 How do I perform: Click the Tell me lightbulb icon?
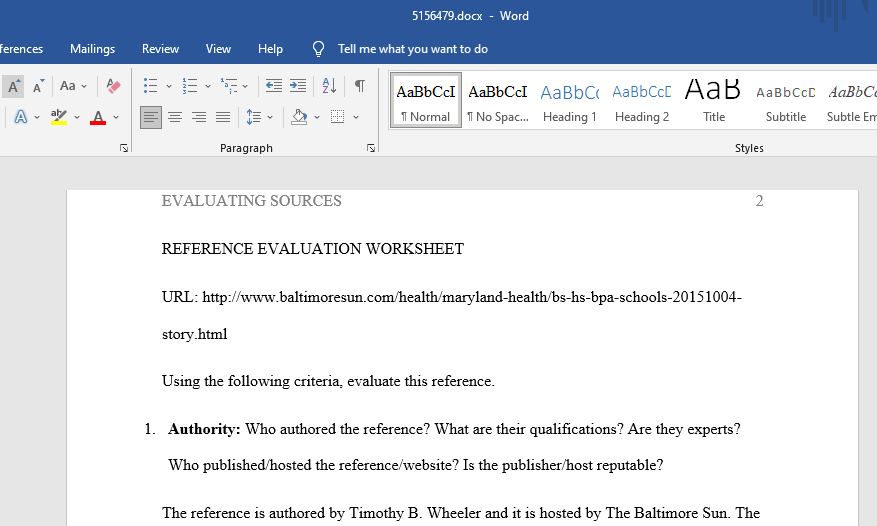coord(318,49)
